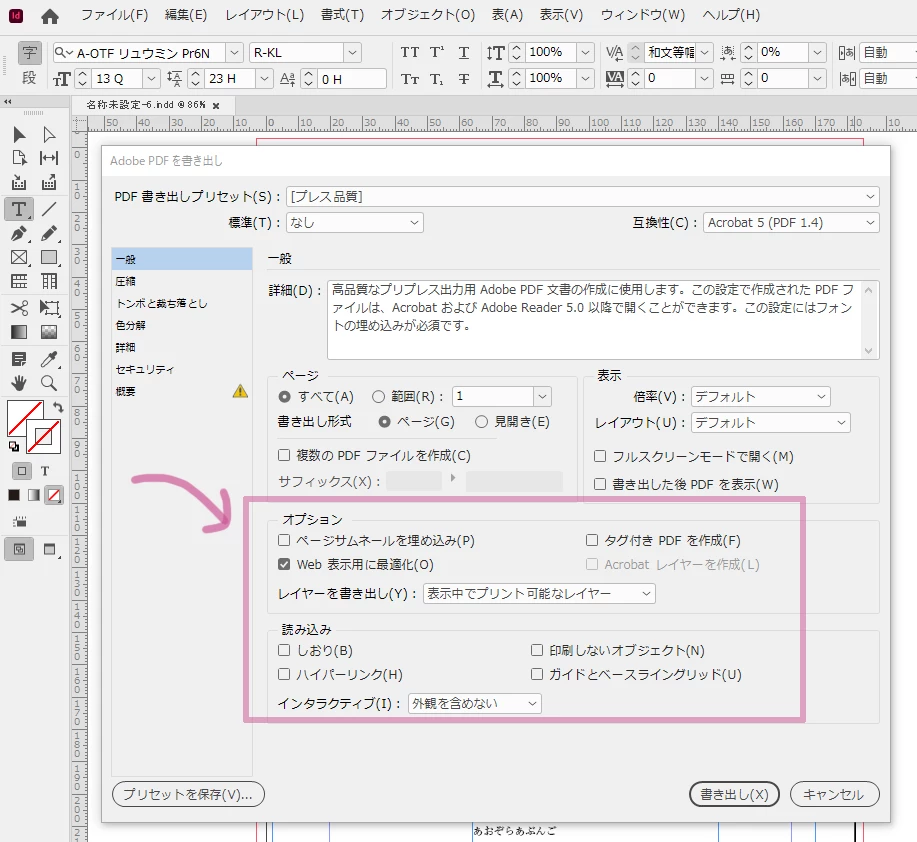The width and height of the screenshot is (917, 842).
Task: Open PDF 書き出しプリセット dropdown
Action: (x=582, y=196)
